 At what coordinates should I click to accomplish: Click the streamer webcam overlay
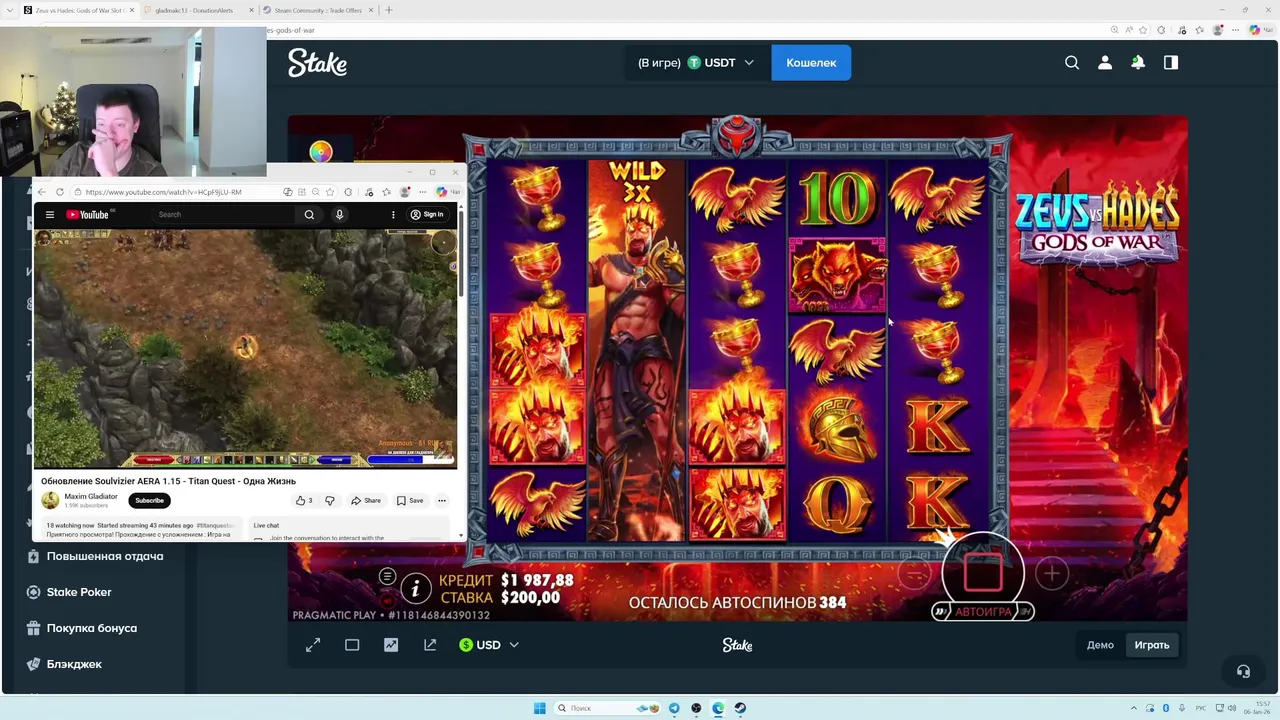133,101
